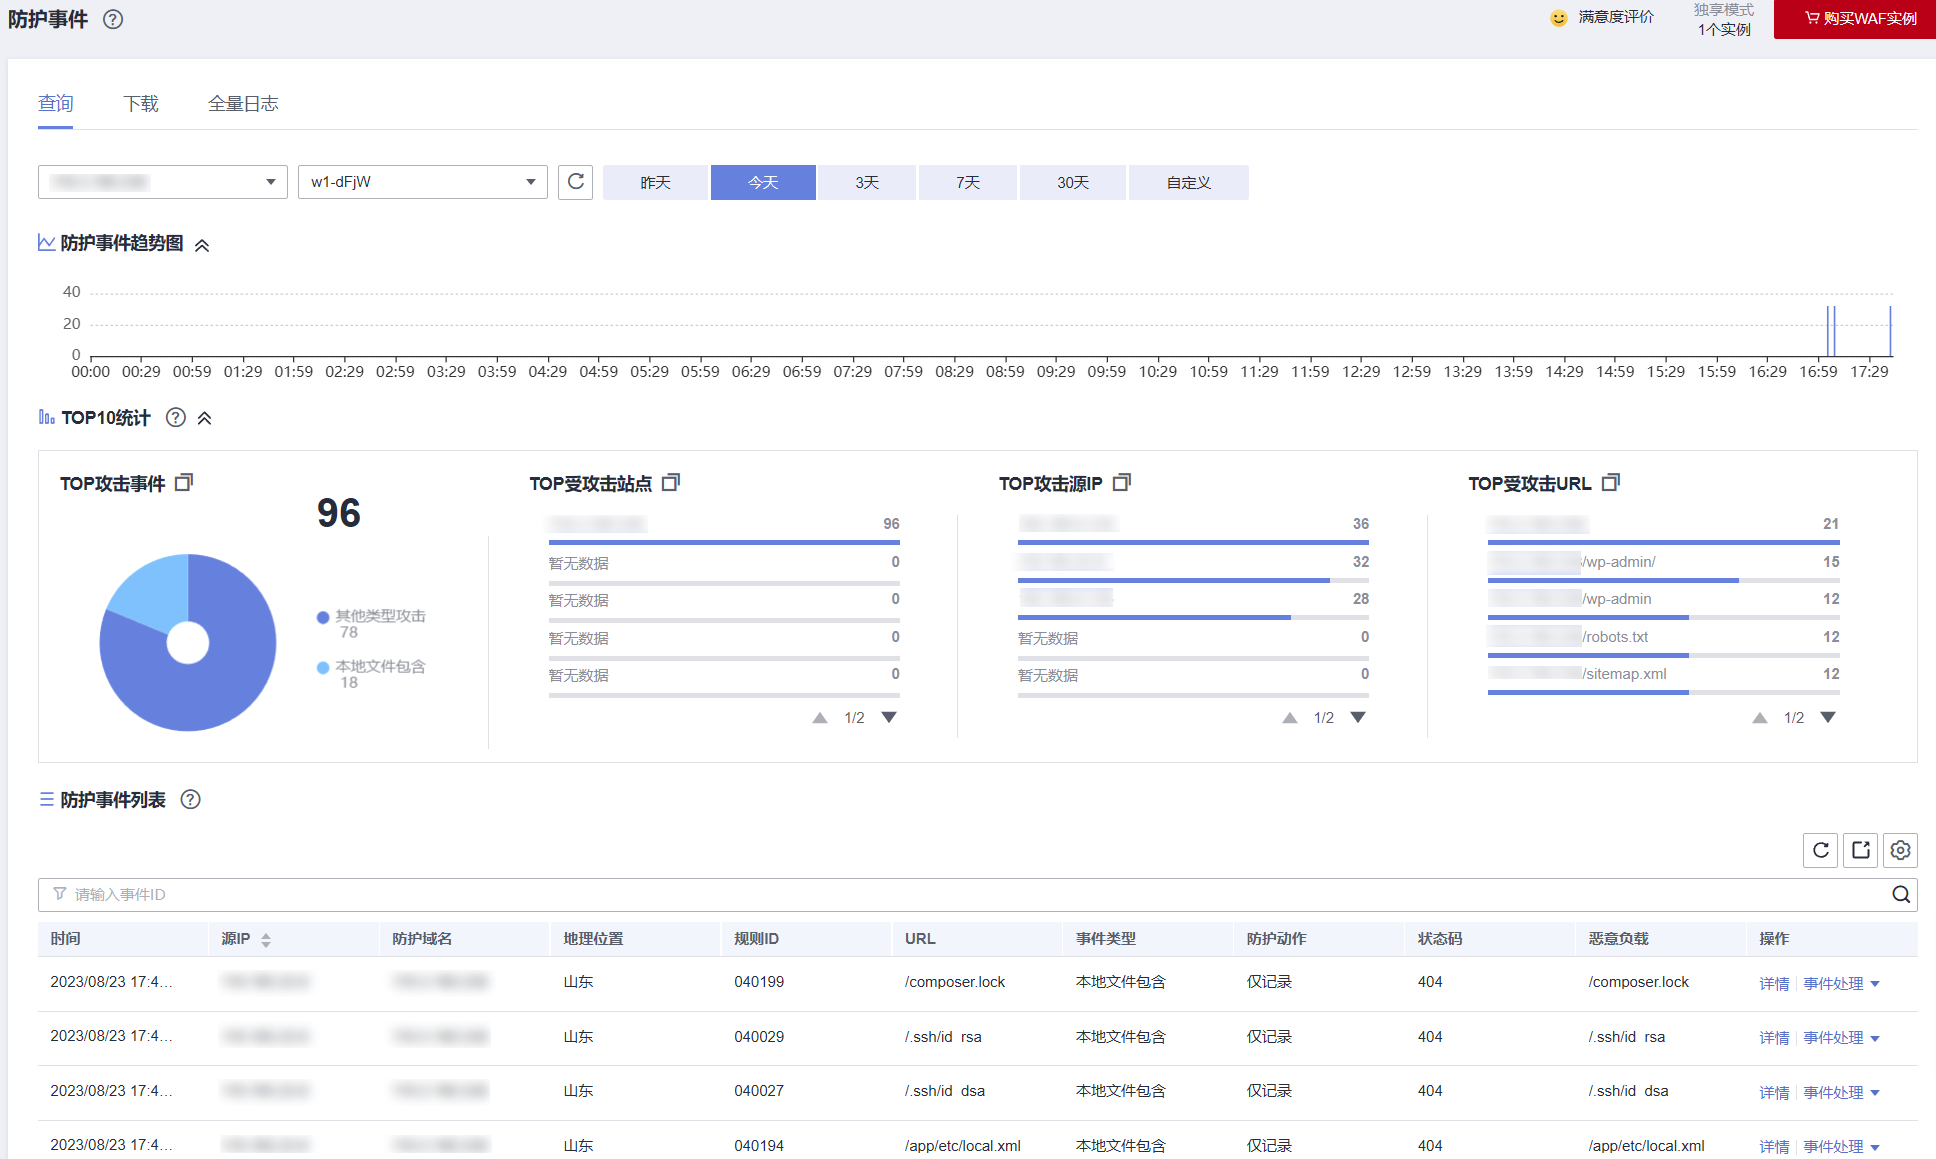
Task: Open the TOP10统计 help icon
Action: [176, 418]
